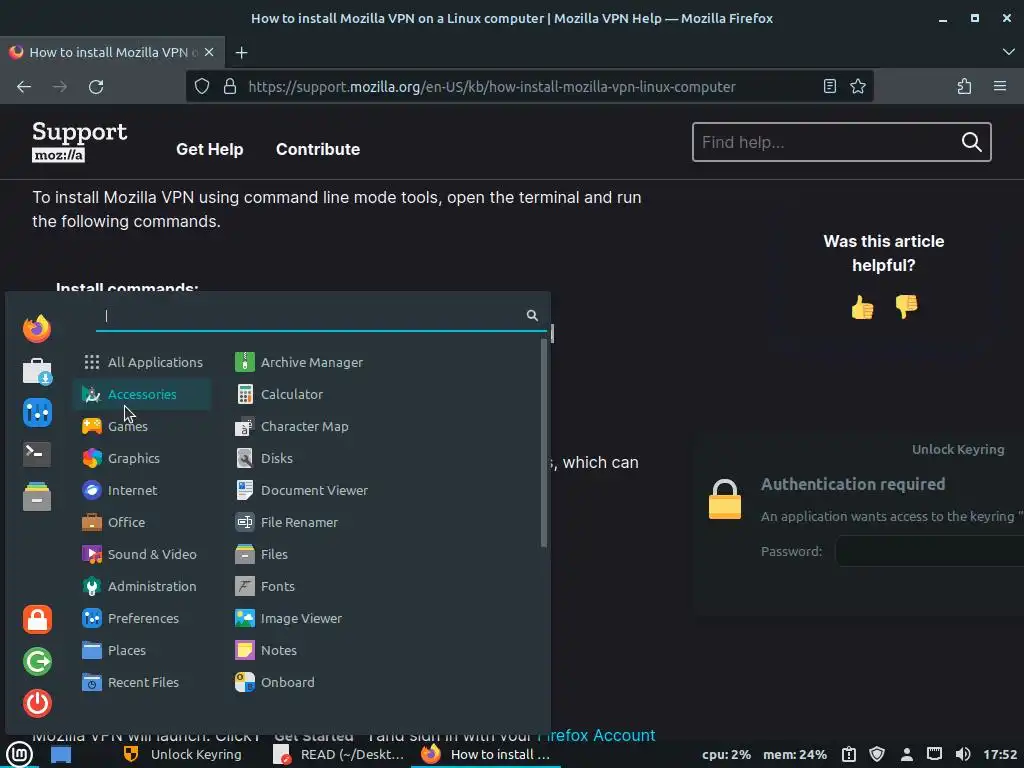The image size is (1024, 768).
Task: Click the shield update manager tray icon
Action: coord(877,754)
